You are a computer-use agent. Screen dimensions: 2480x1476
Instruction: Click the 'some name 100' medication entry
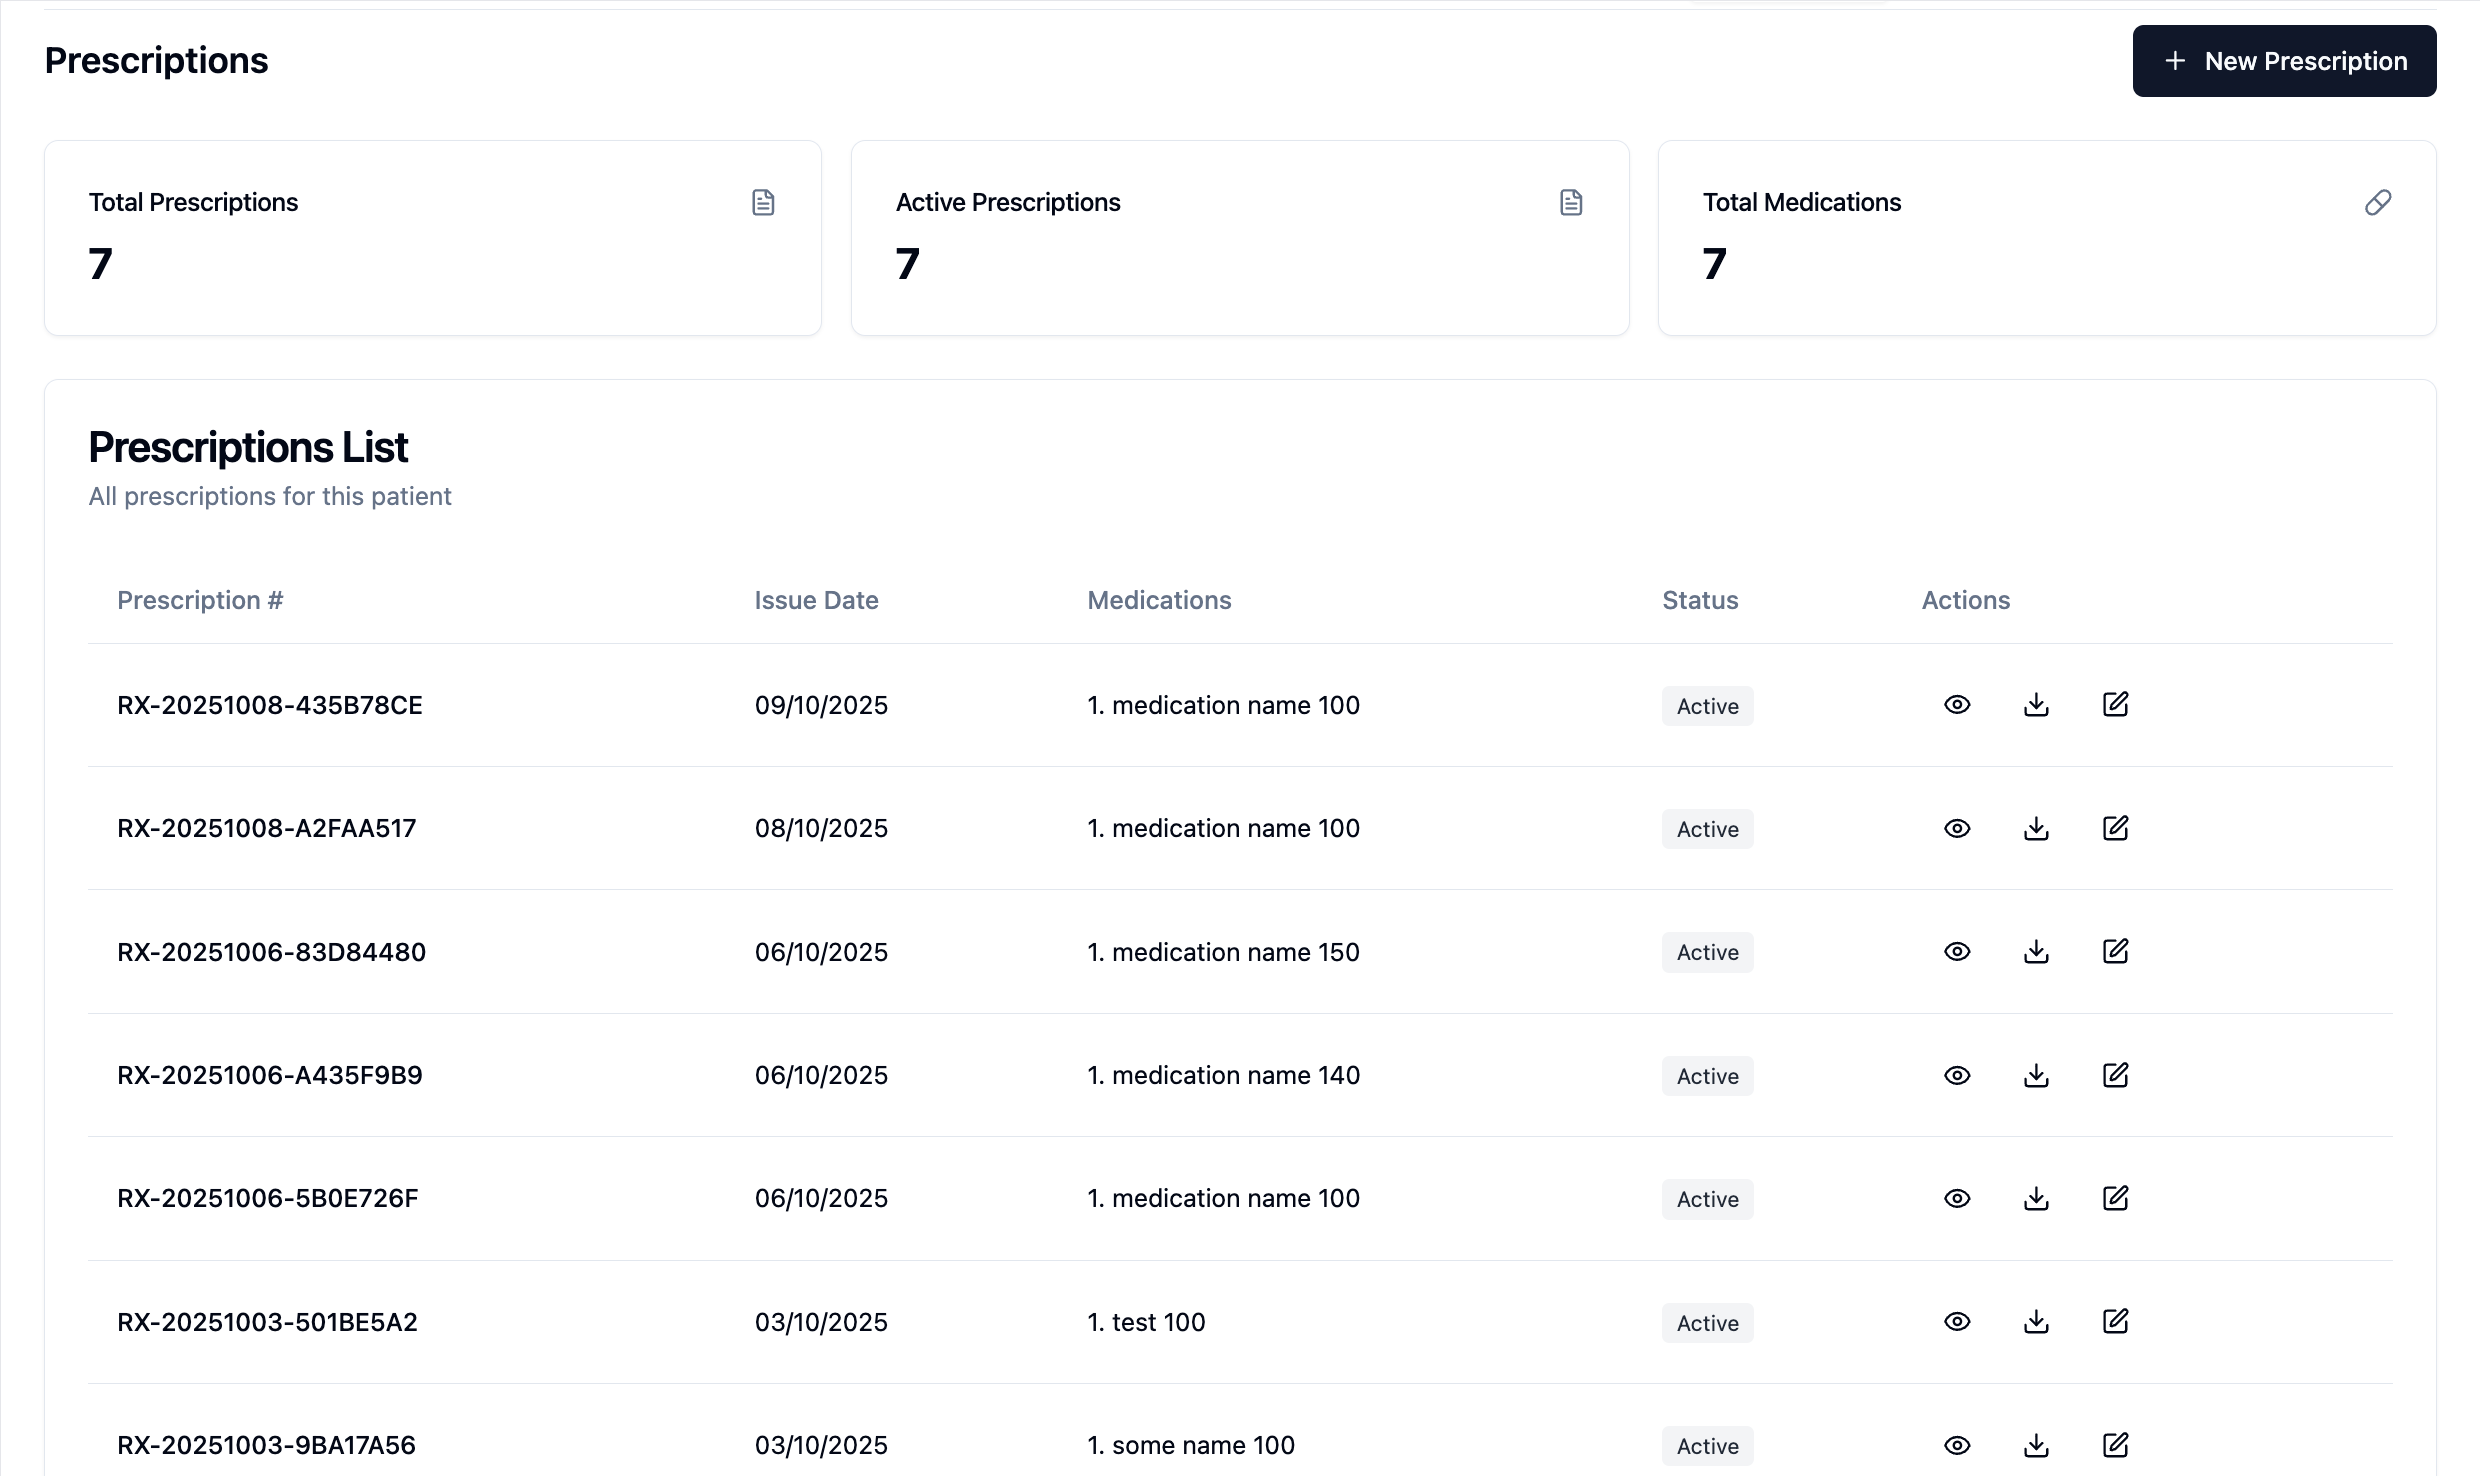1191,1445
